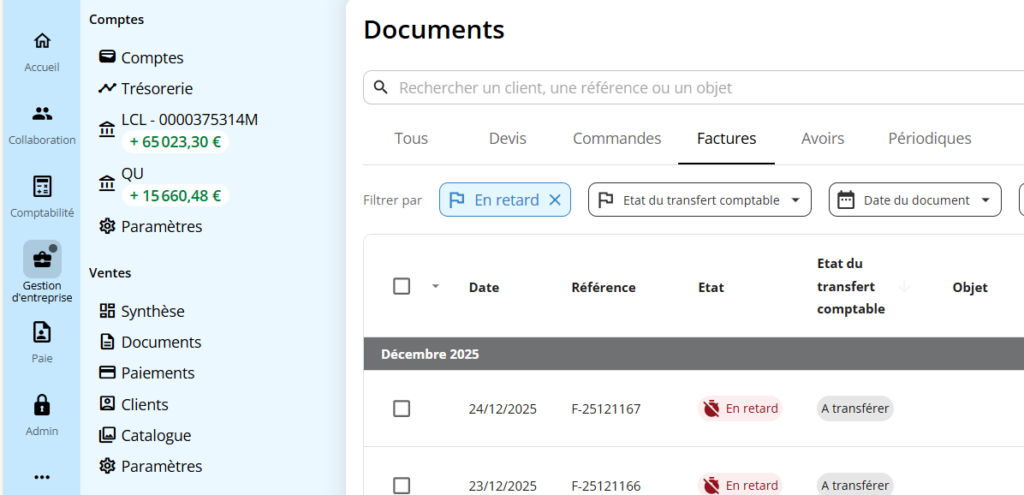Click the Etat column header
The width and height of the screenshot is (1024, 495).
pyautogui.click(x=711, y=287)
